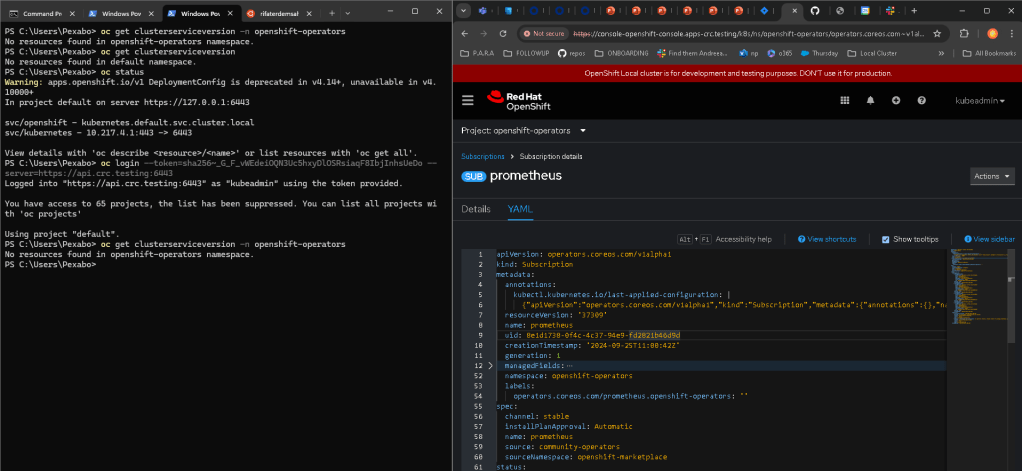Switch to the globe icon browser tab
The height and width of the screenshot is (471, 1022).
click(840, 11)
